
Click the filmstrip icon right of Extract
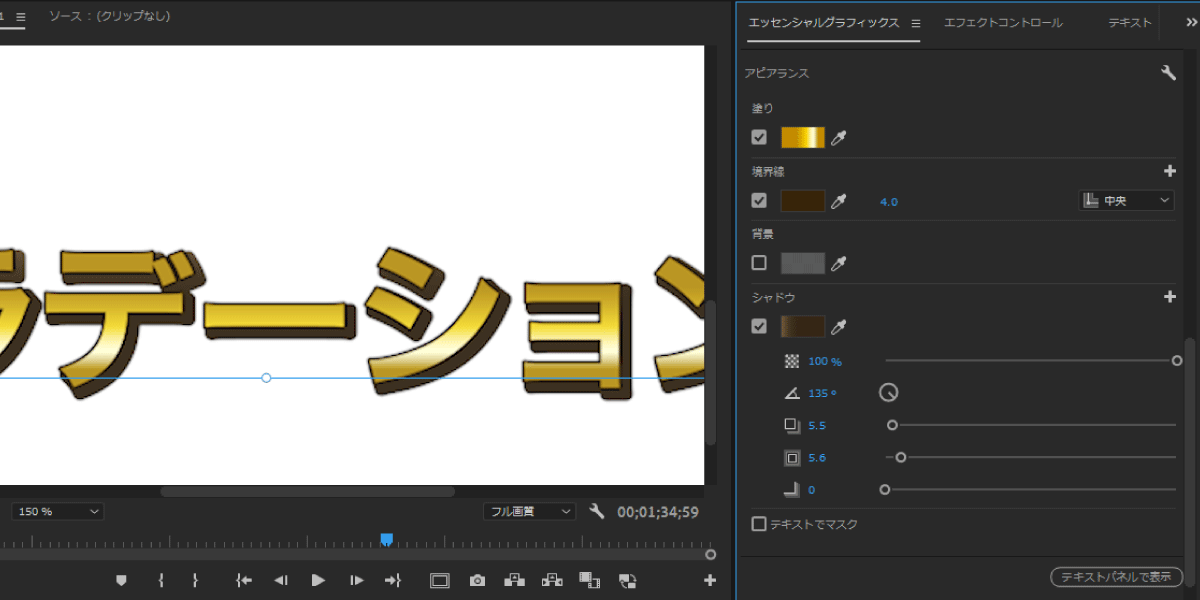click(589, 579)
